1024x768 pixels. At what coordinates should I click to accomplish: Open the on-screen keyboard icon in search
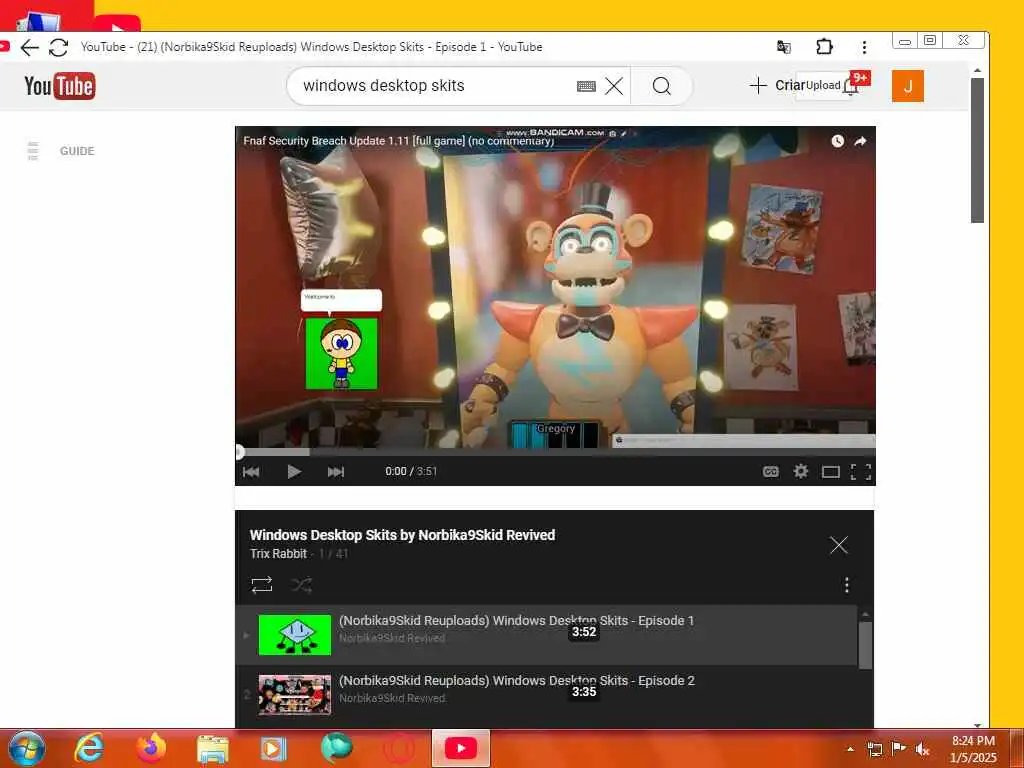pos(586,86)
